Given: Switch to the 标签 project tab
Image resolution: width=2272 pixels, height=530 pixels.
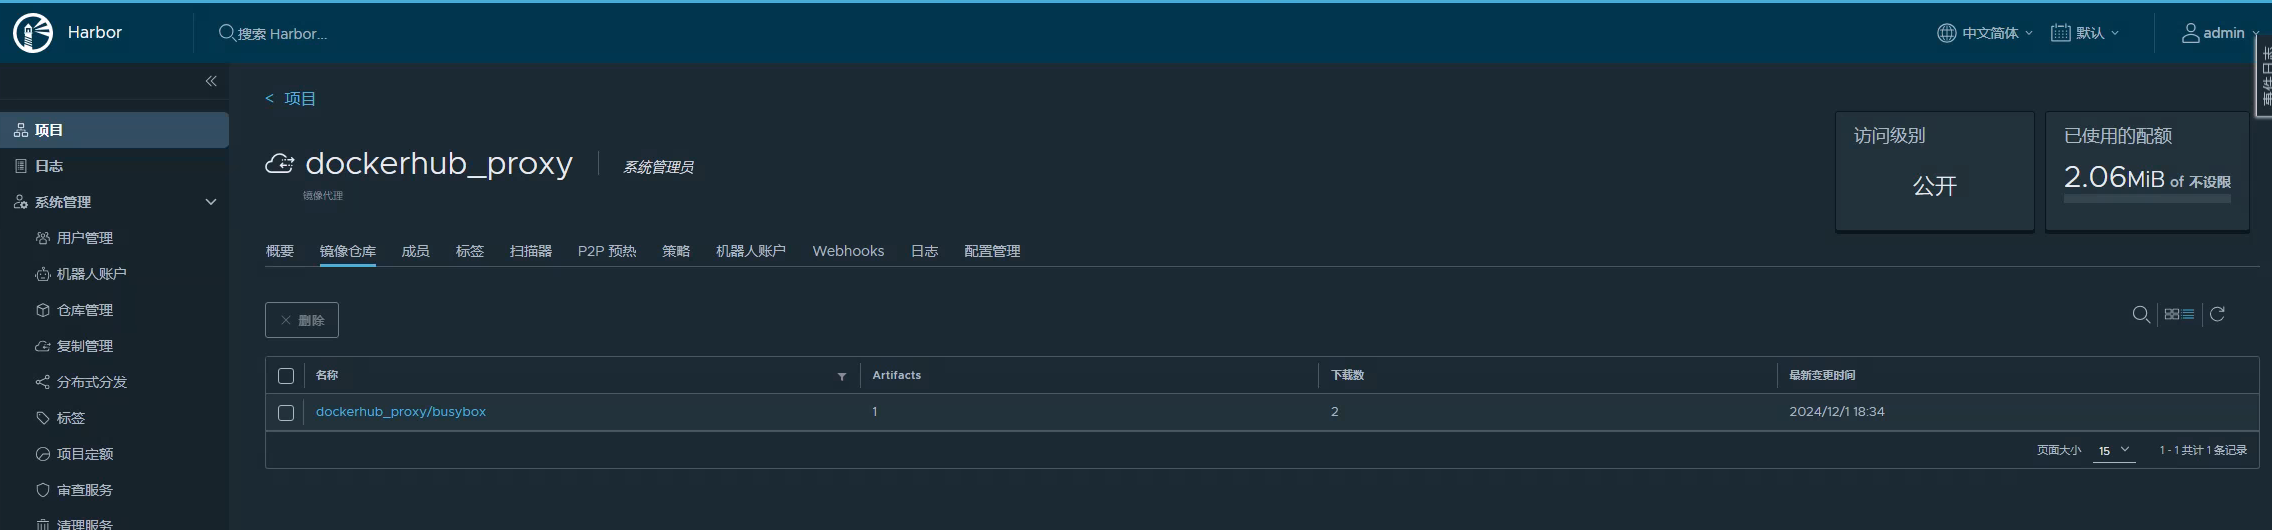Looking at the screenshot, I should pyautogui.click(x=470, y=251).
